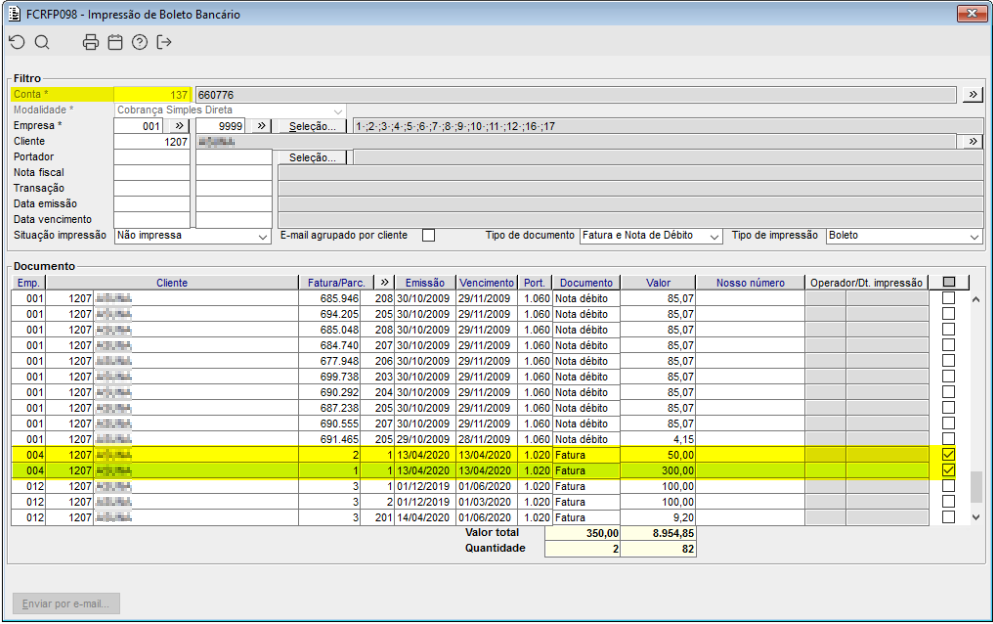The image size is (993, 624).
Task: Click the first Data emissão input field
Action: click(152, 204)
